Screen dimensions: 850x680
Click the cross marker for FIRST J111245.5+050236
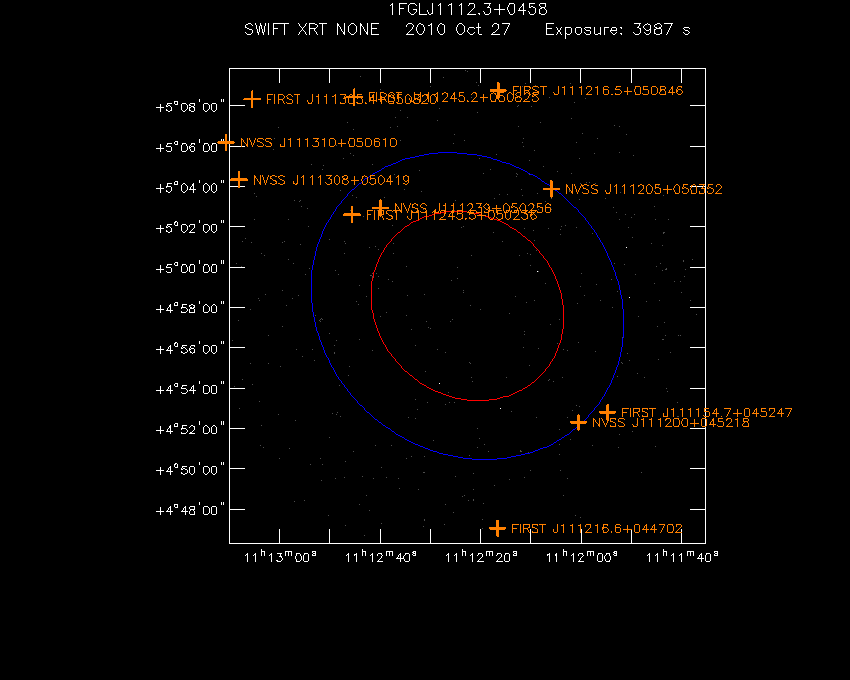(x=352, y=215)
